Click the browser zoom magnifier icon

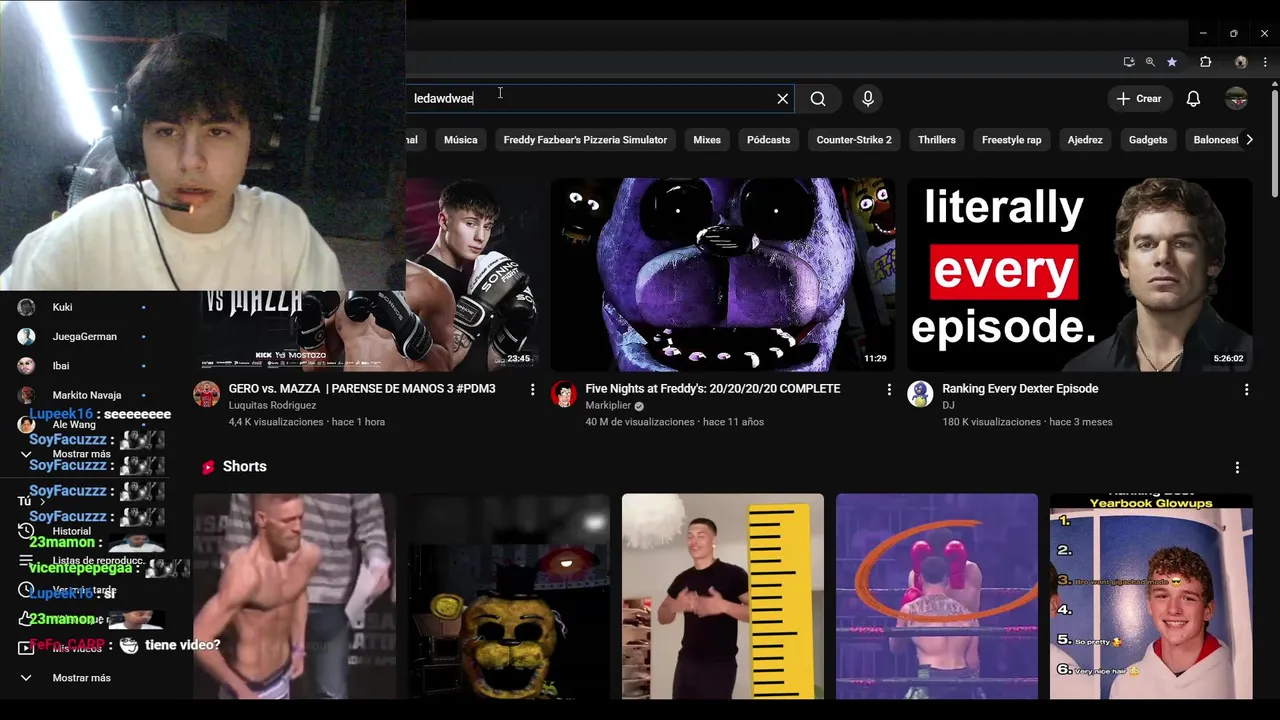coord(1150,62)
